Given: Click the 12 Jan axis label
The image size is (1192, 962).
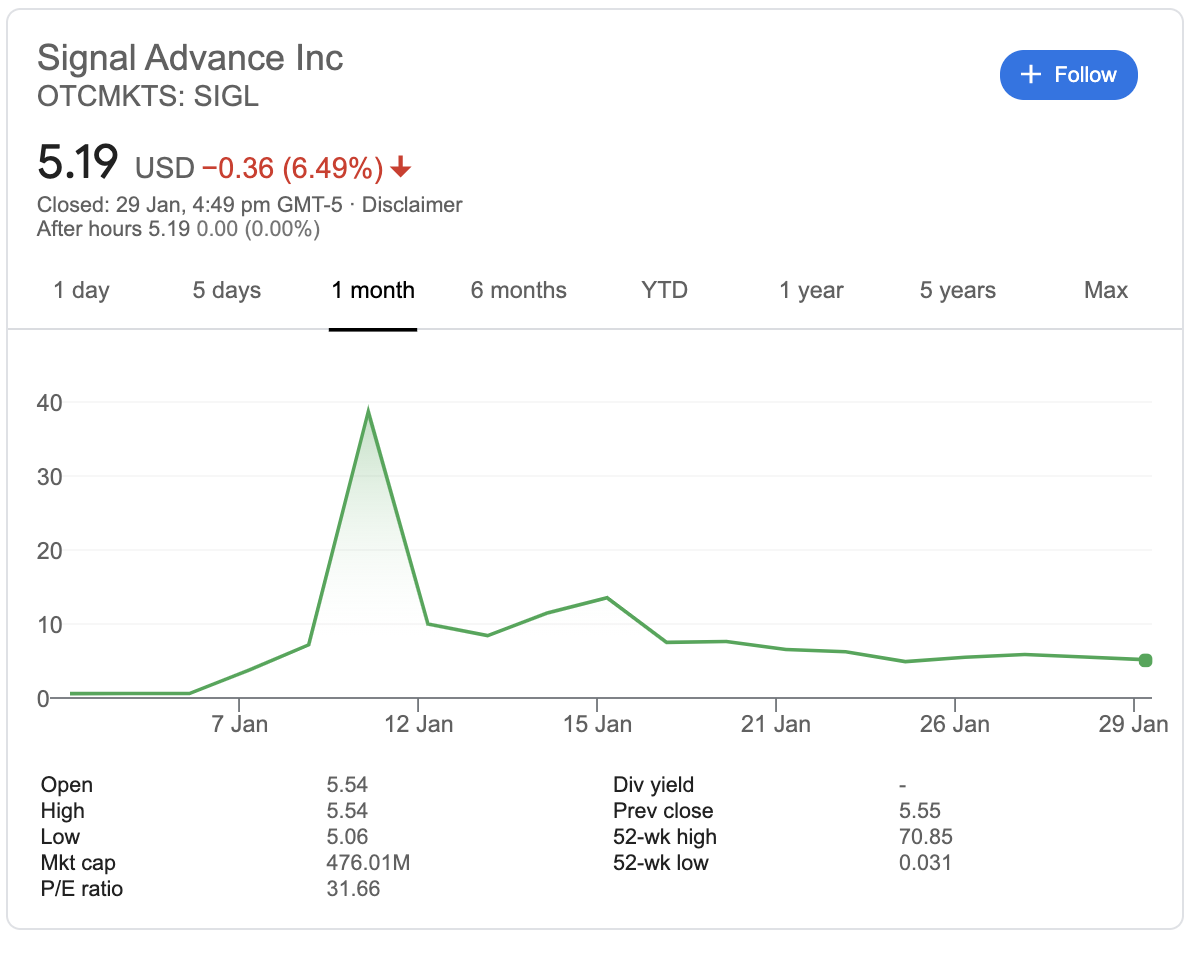Looking at the screenshot, I should [x=418, y=724].
